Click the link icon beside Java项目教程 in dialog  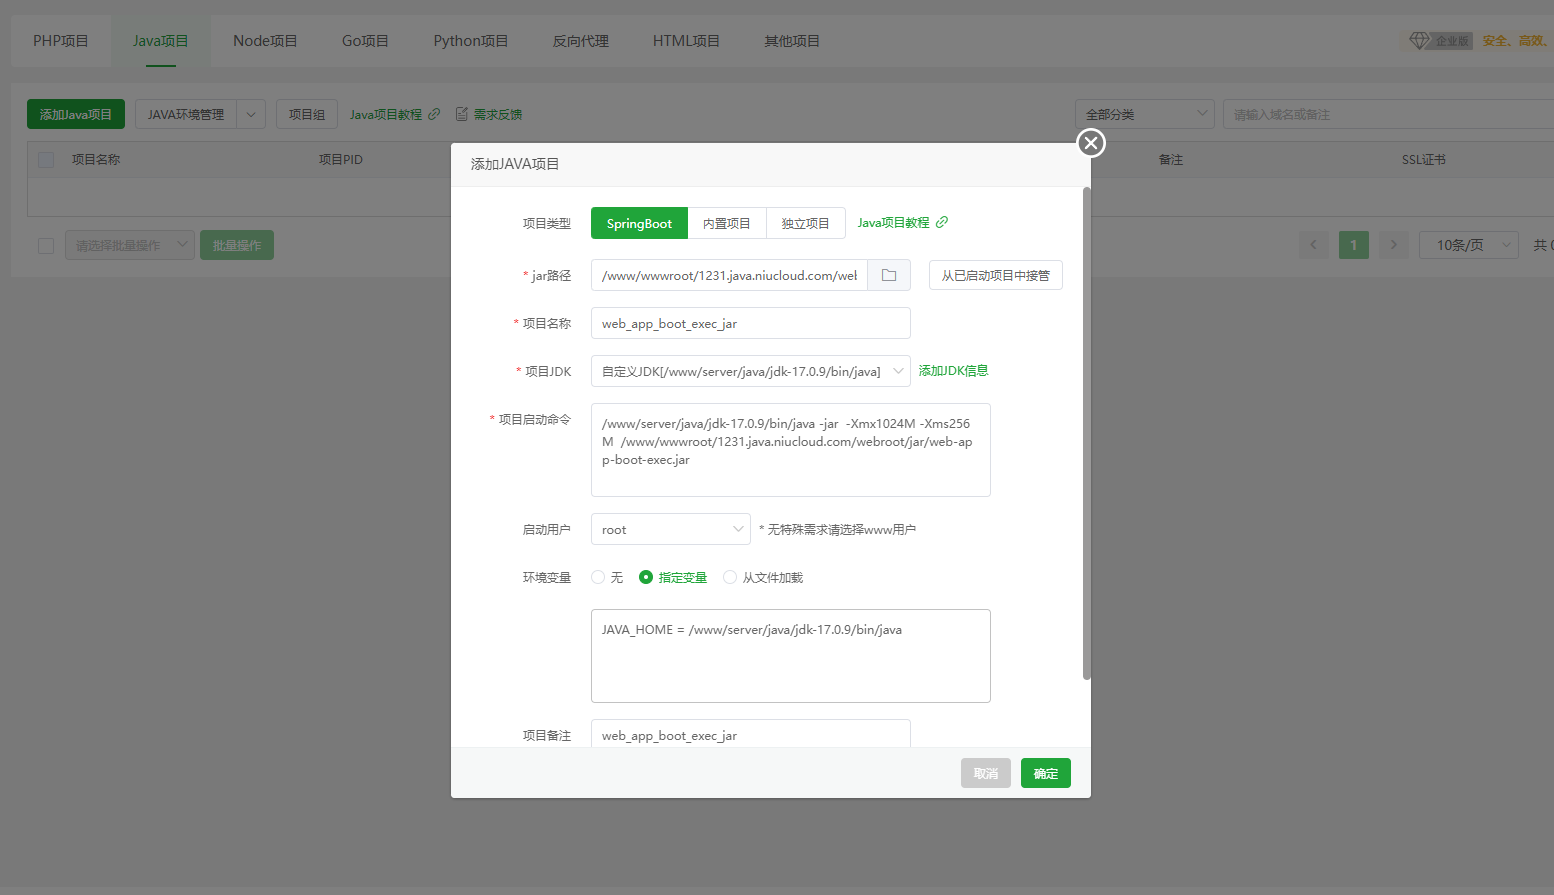pyautogui.click(x=941, y=222)
